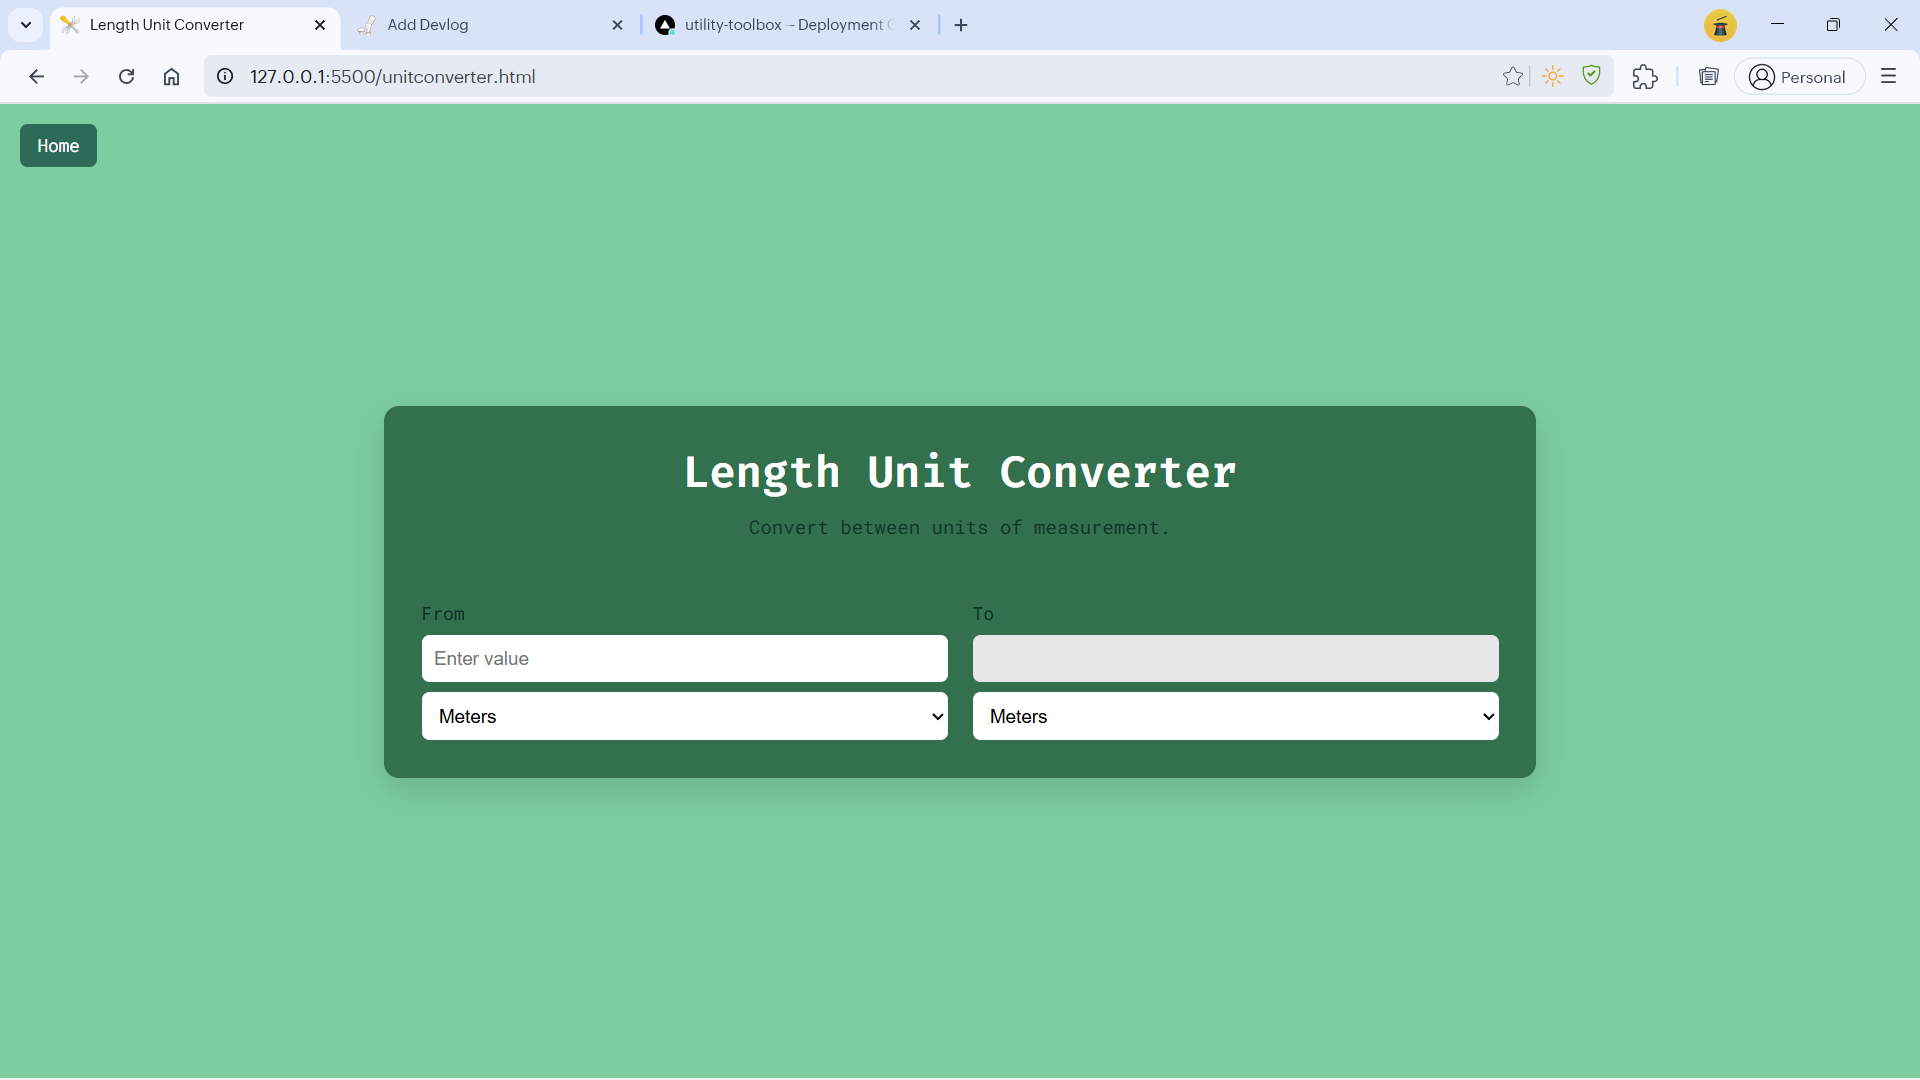
Task: Reload the current page
Action: pos(126,77)
